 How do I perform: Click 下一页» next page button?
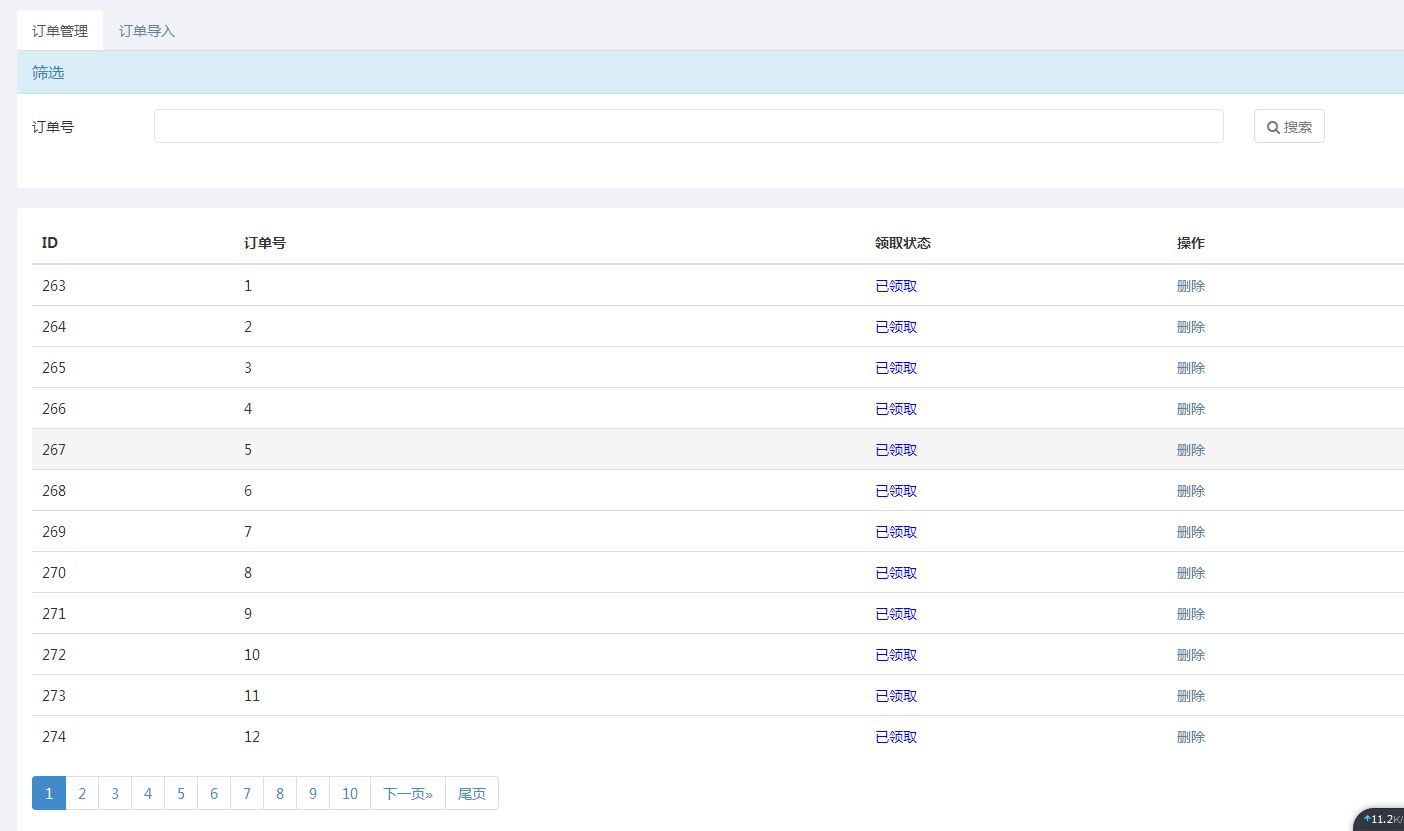click(x=408, y=793)
